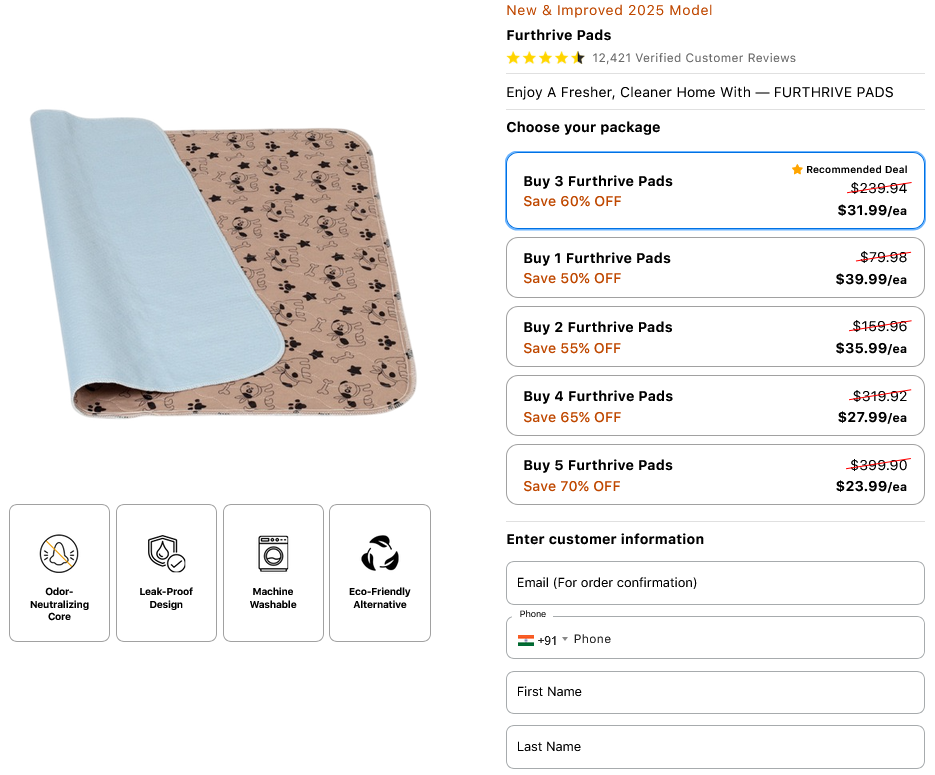Click the First Name input field

tap(715, 692)
